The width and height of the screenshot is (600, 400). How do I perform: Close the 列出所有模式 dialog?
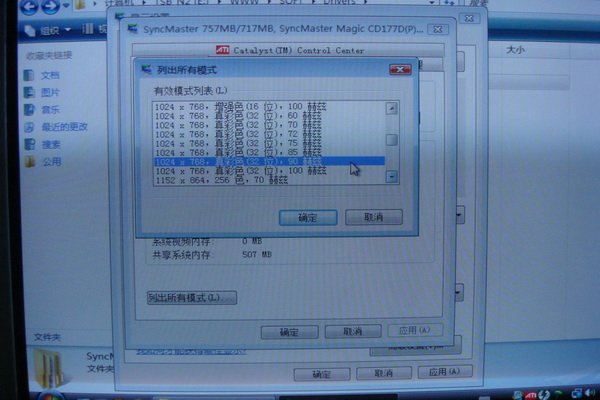(x=400, y=69)
